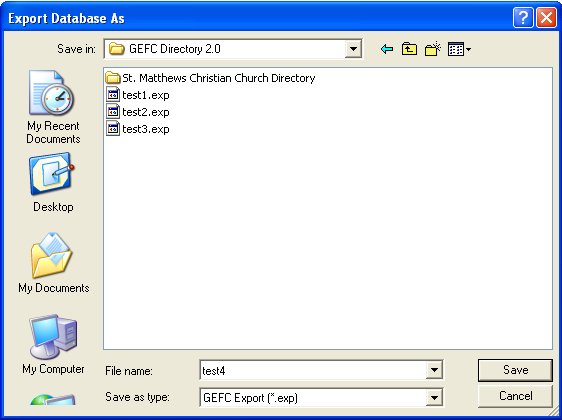Create a new folder
This screenshot has width=562, height=420.
tap(433, 49)
